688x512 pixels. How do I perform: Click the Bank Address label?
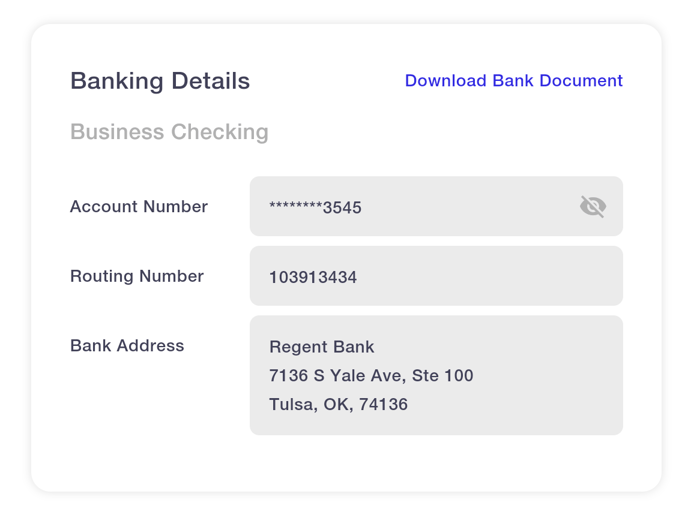point(127,345)
